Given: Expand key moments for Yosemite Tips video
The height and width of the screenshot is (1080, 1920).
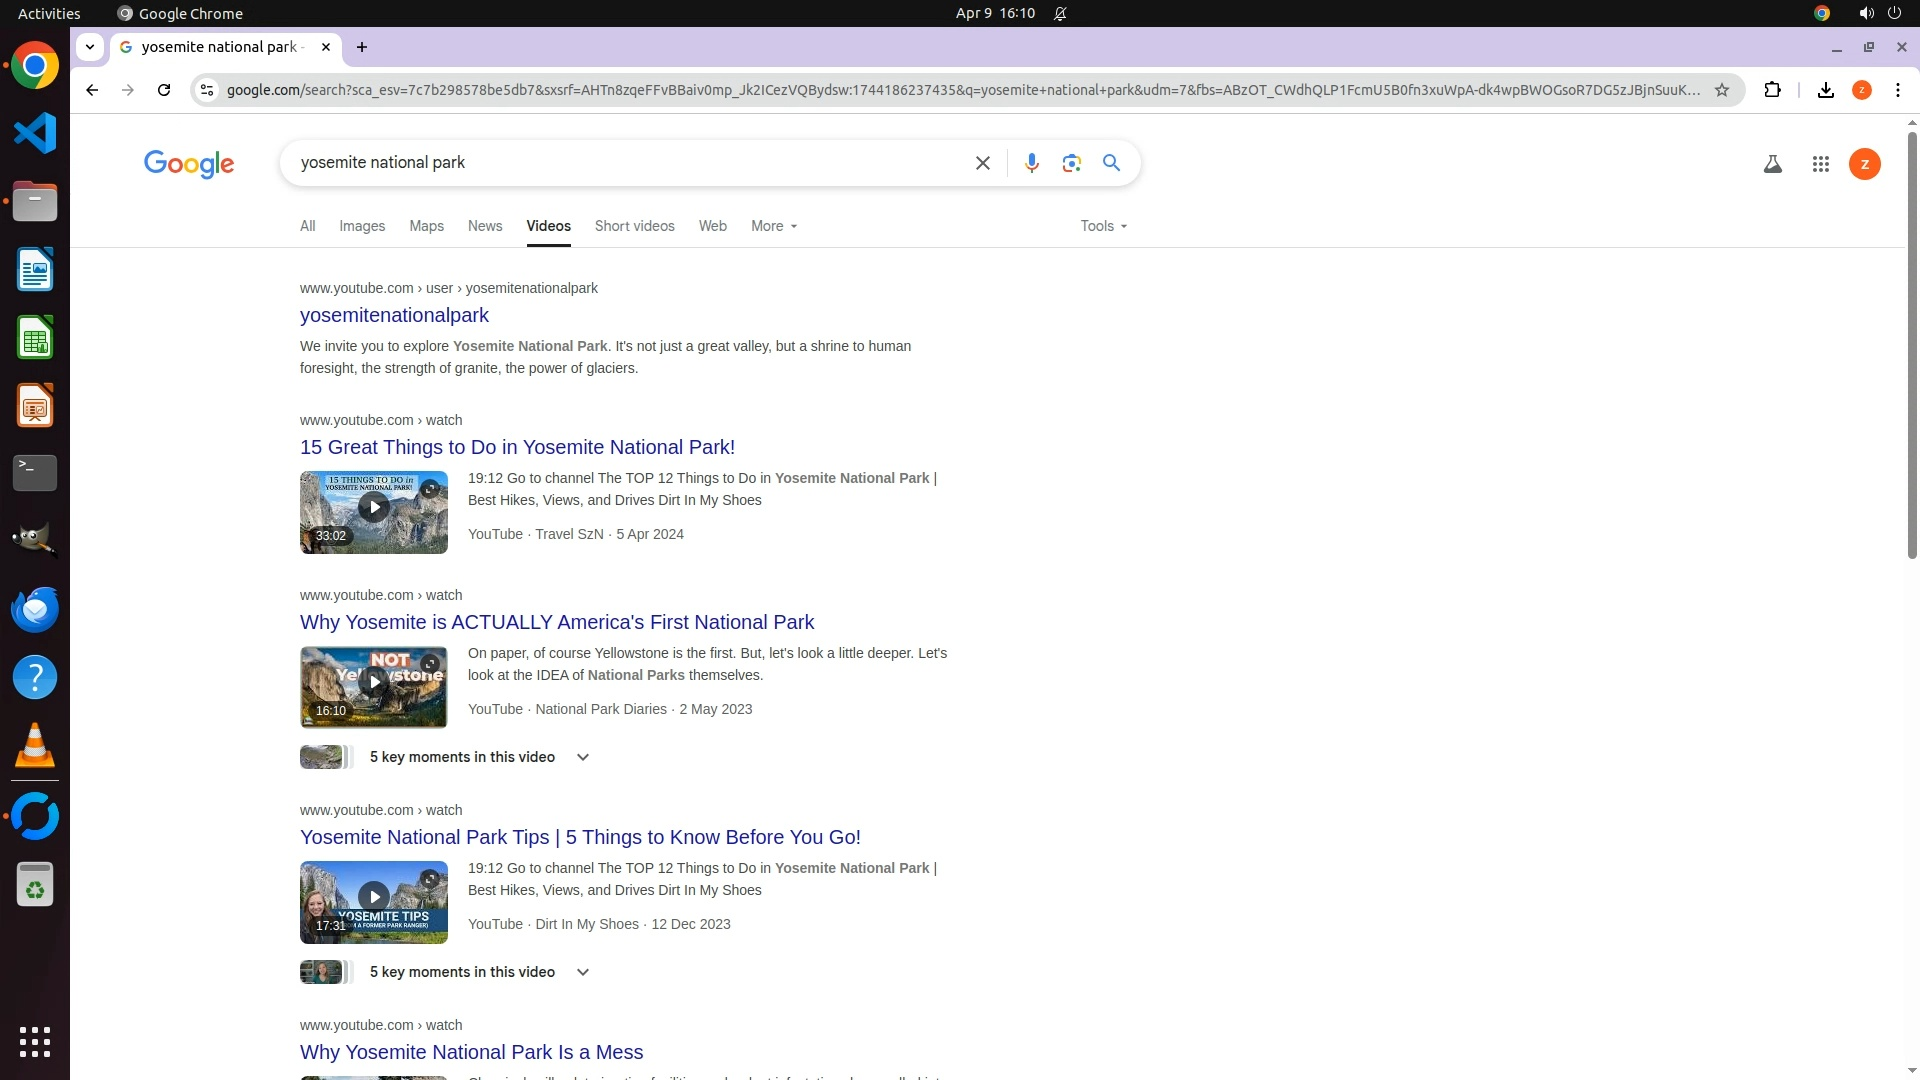Looking at the screenshot, I should click(582, 972).
